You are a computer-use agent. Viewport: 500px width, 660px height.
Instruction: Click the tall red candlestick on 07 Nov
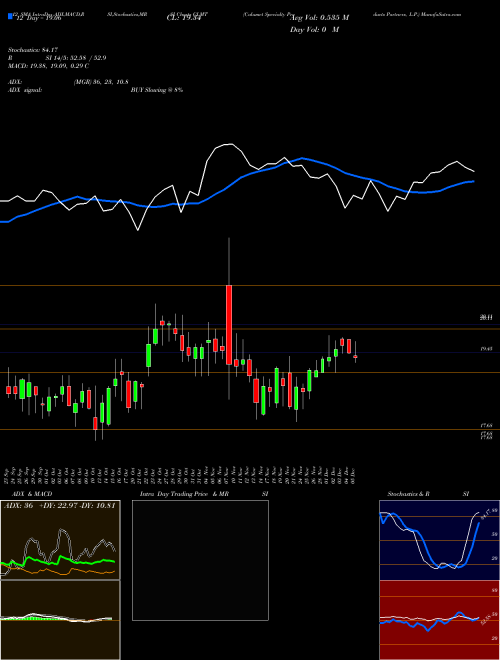(x=229, y=325)
